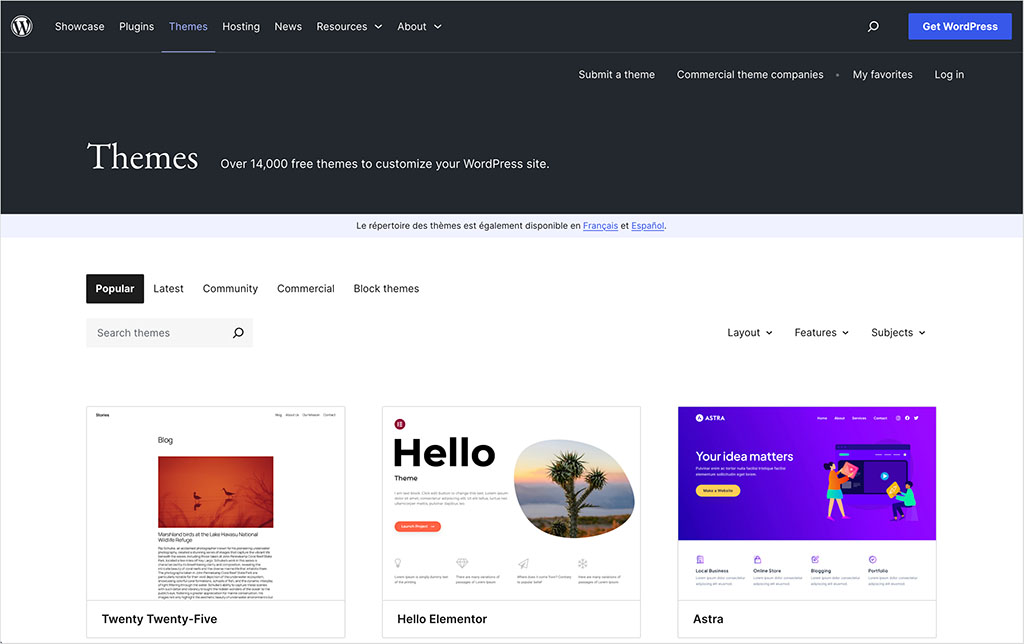Open the Hosting nav item
This screenshot has width=1024, height=644.
coord(241,26)
